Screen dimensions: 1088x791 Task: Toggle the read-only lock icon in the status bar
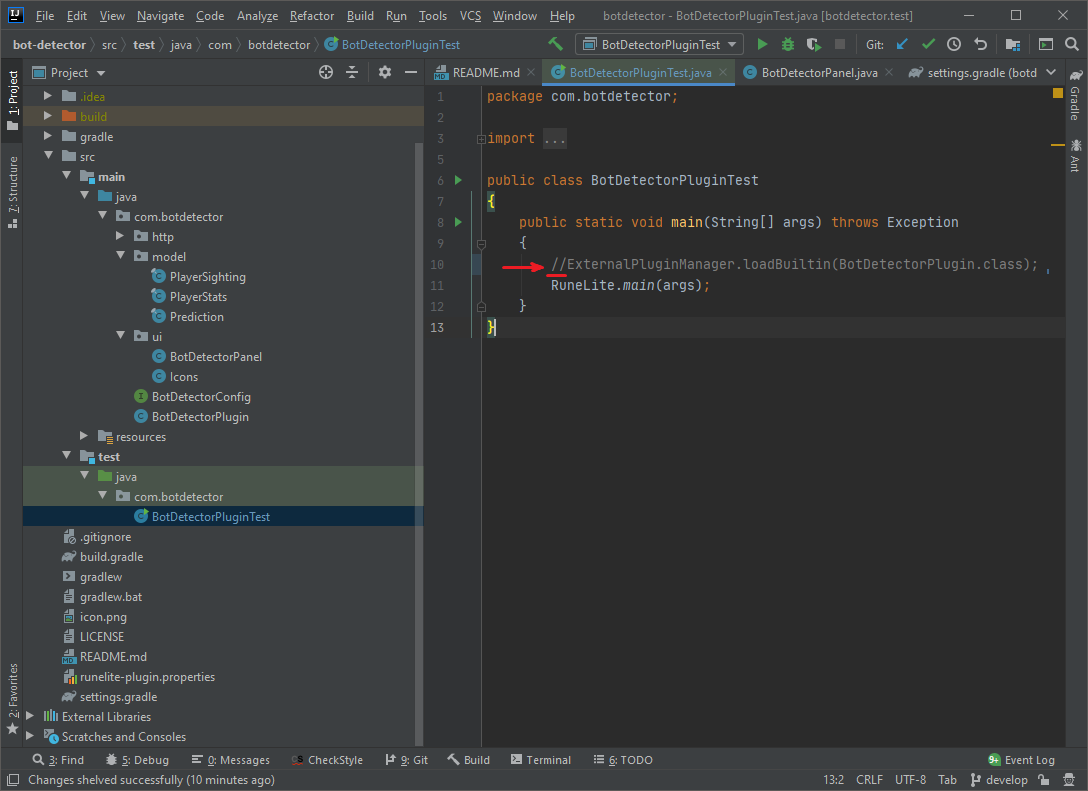[1042, 780]
